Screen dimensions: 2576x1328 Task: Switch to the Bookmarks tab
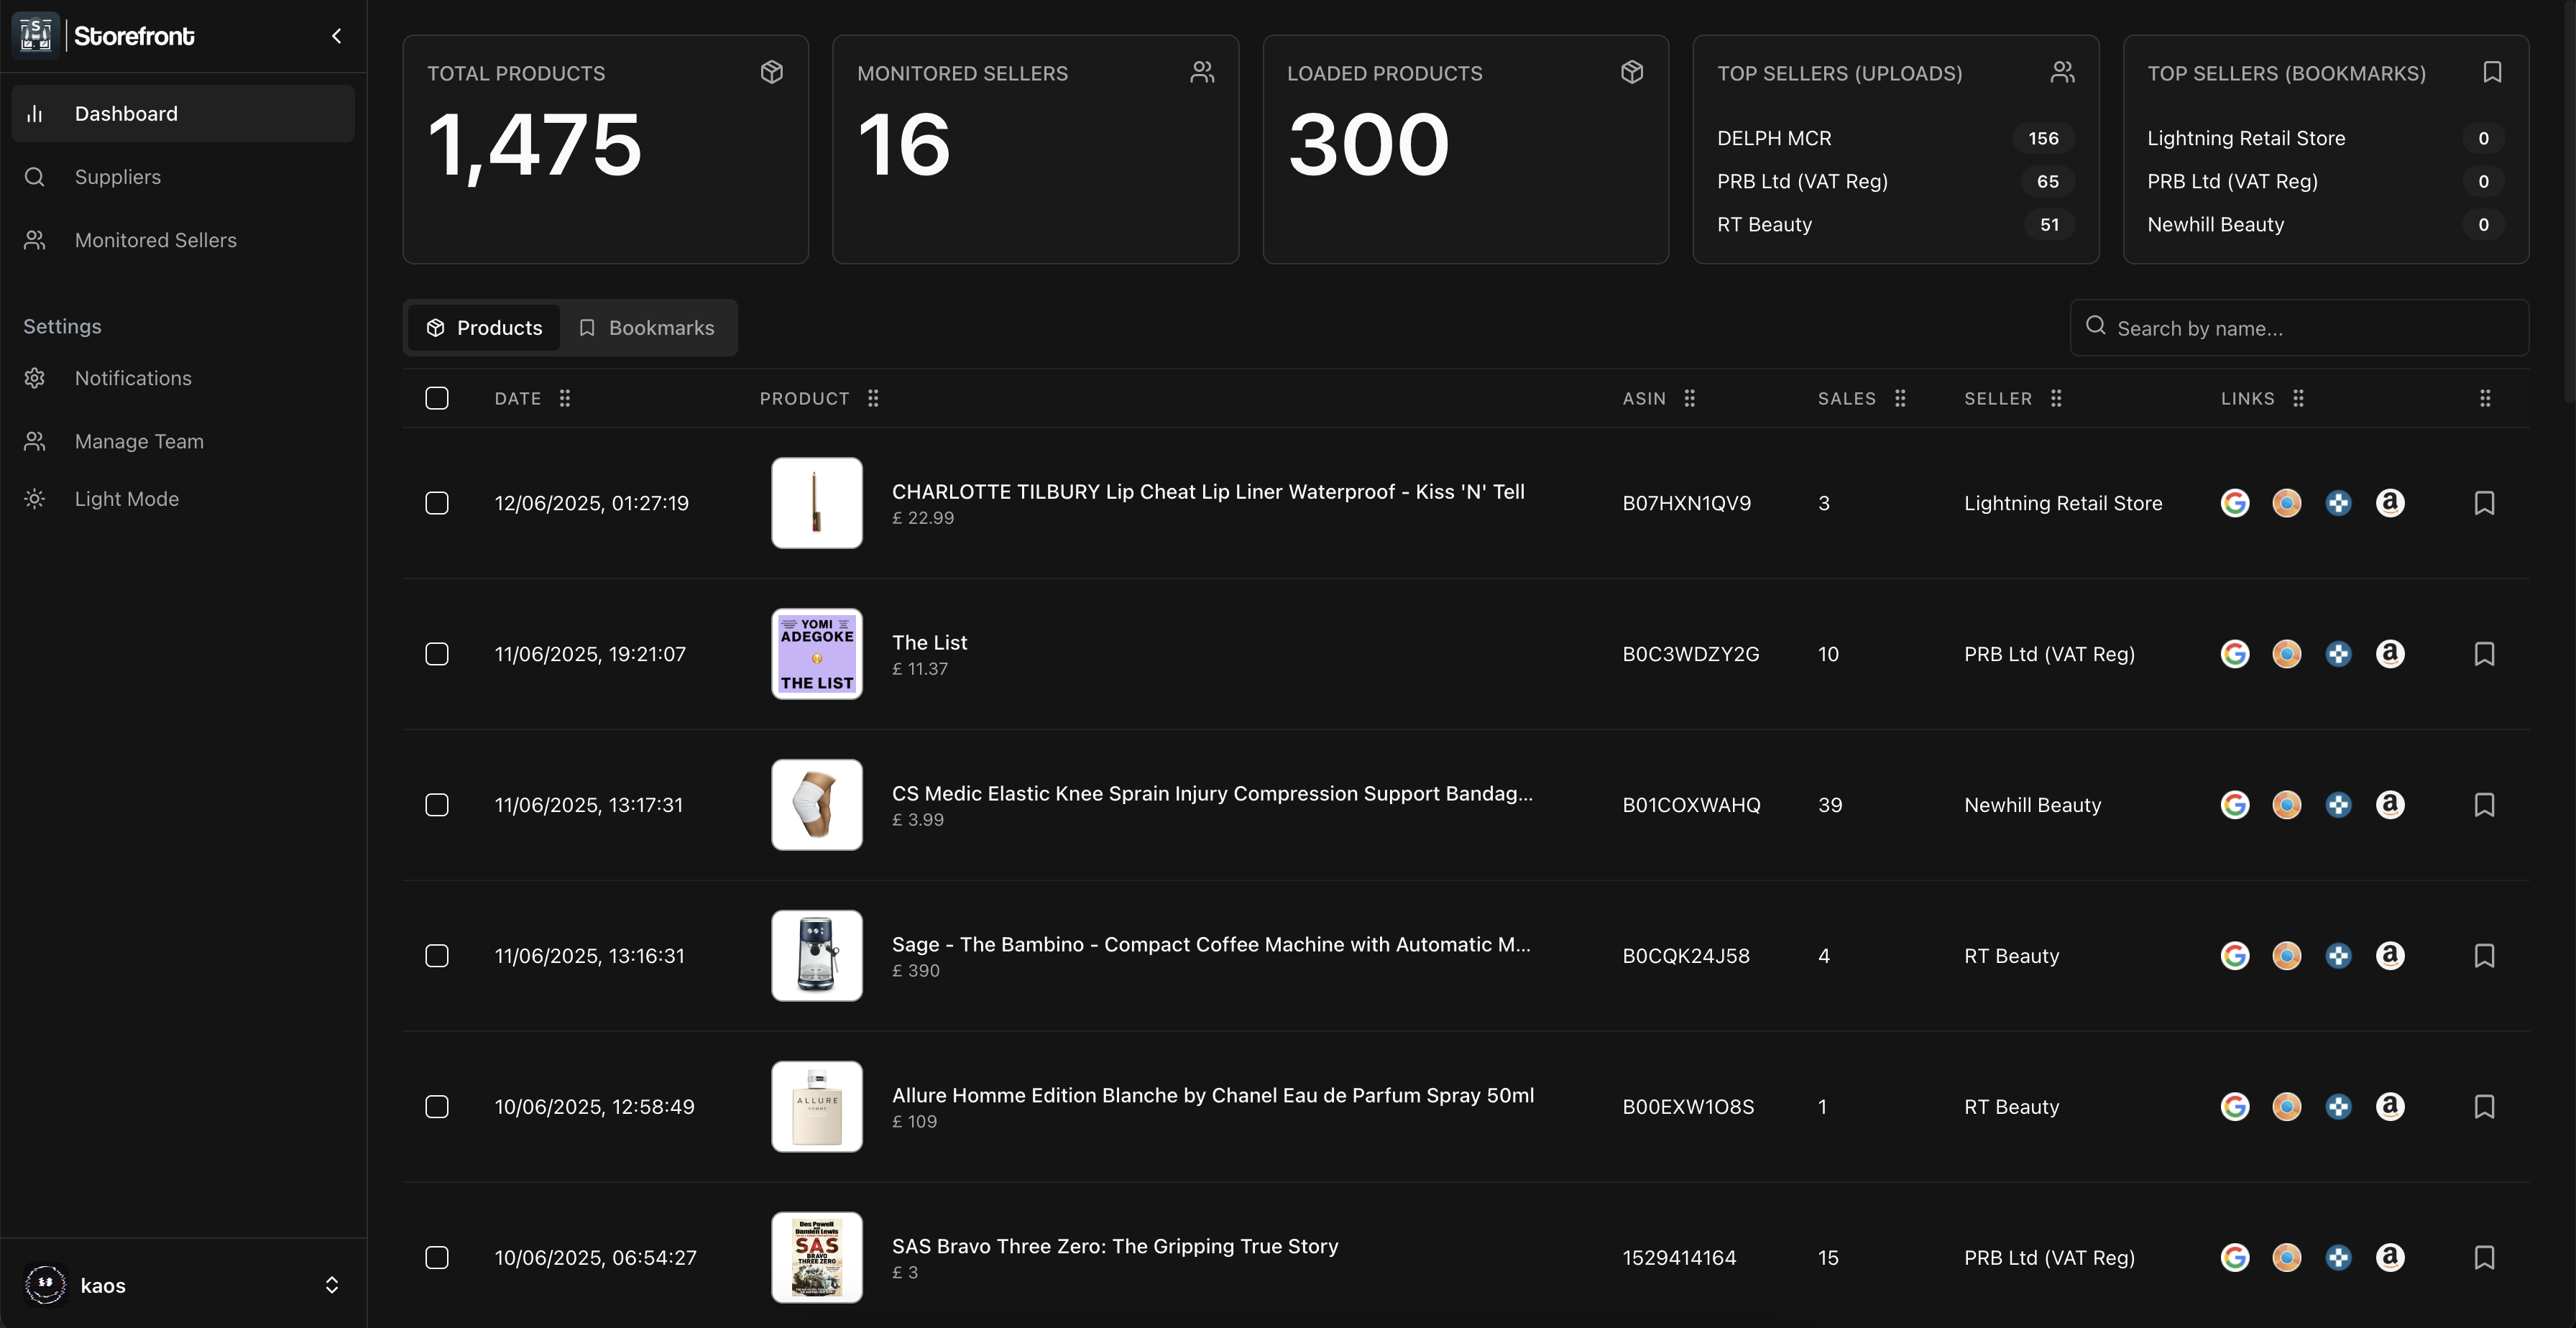pos(647,328)
